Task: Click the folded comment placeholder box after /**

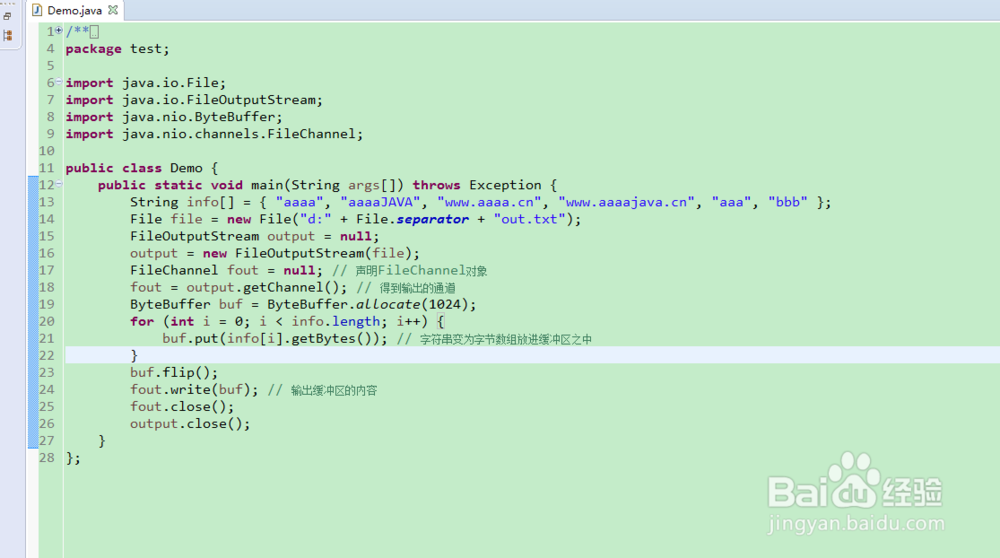Action: tap(94, 32)
